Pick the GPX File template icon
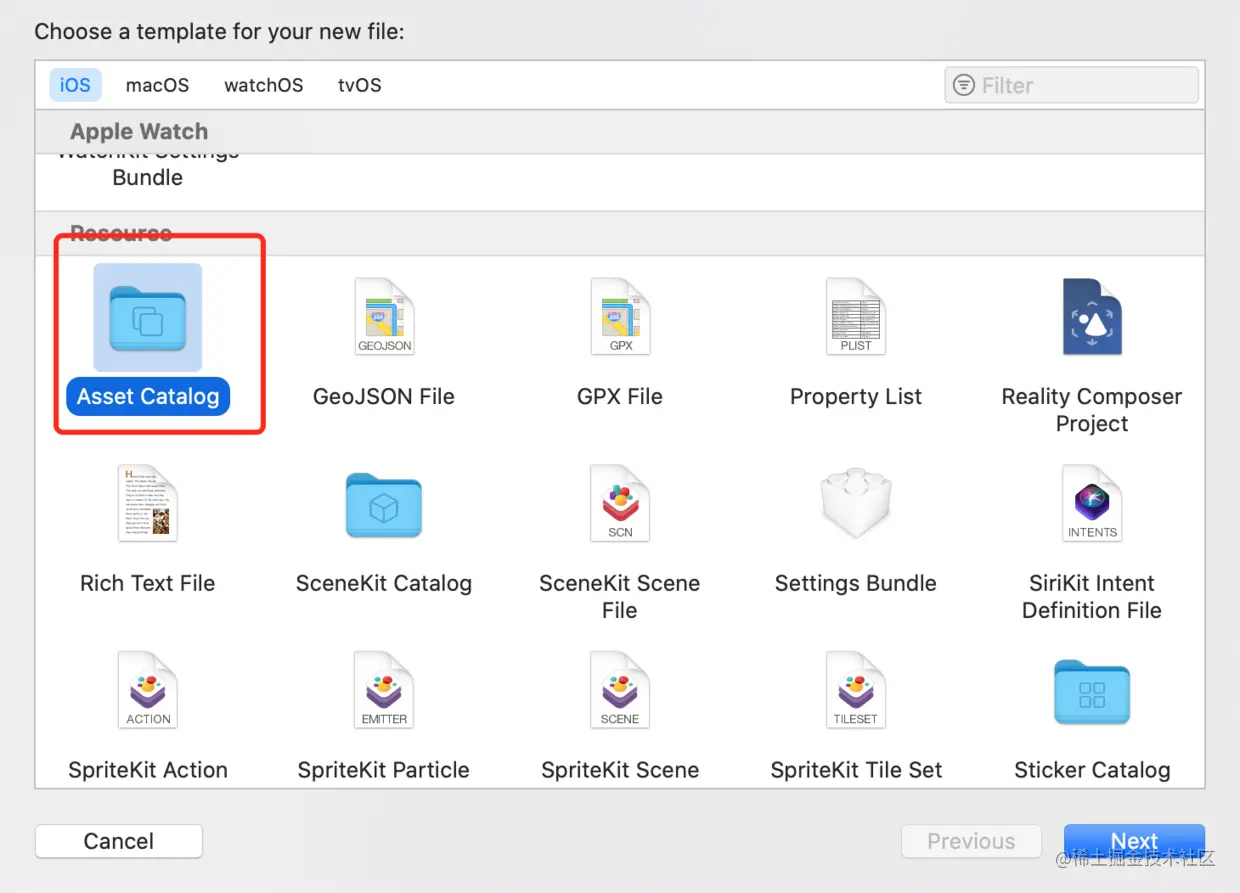The image size is (1240, 893). pyautogui.click(x=621, y=316)
